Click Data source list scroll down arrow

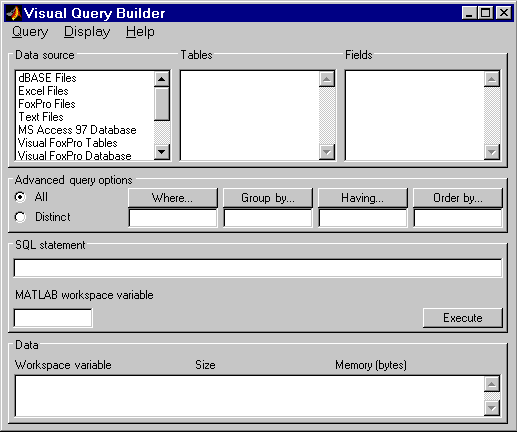coord(162,152)
